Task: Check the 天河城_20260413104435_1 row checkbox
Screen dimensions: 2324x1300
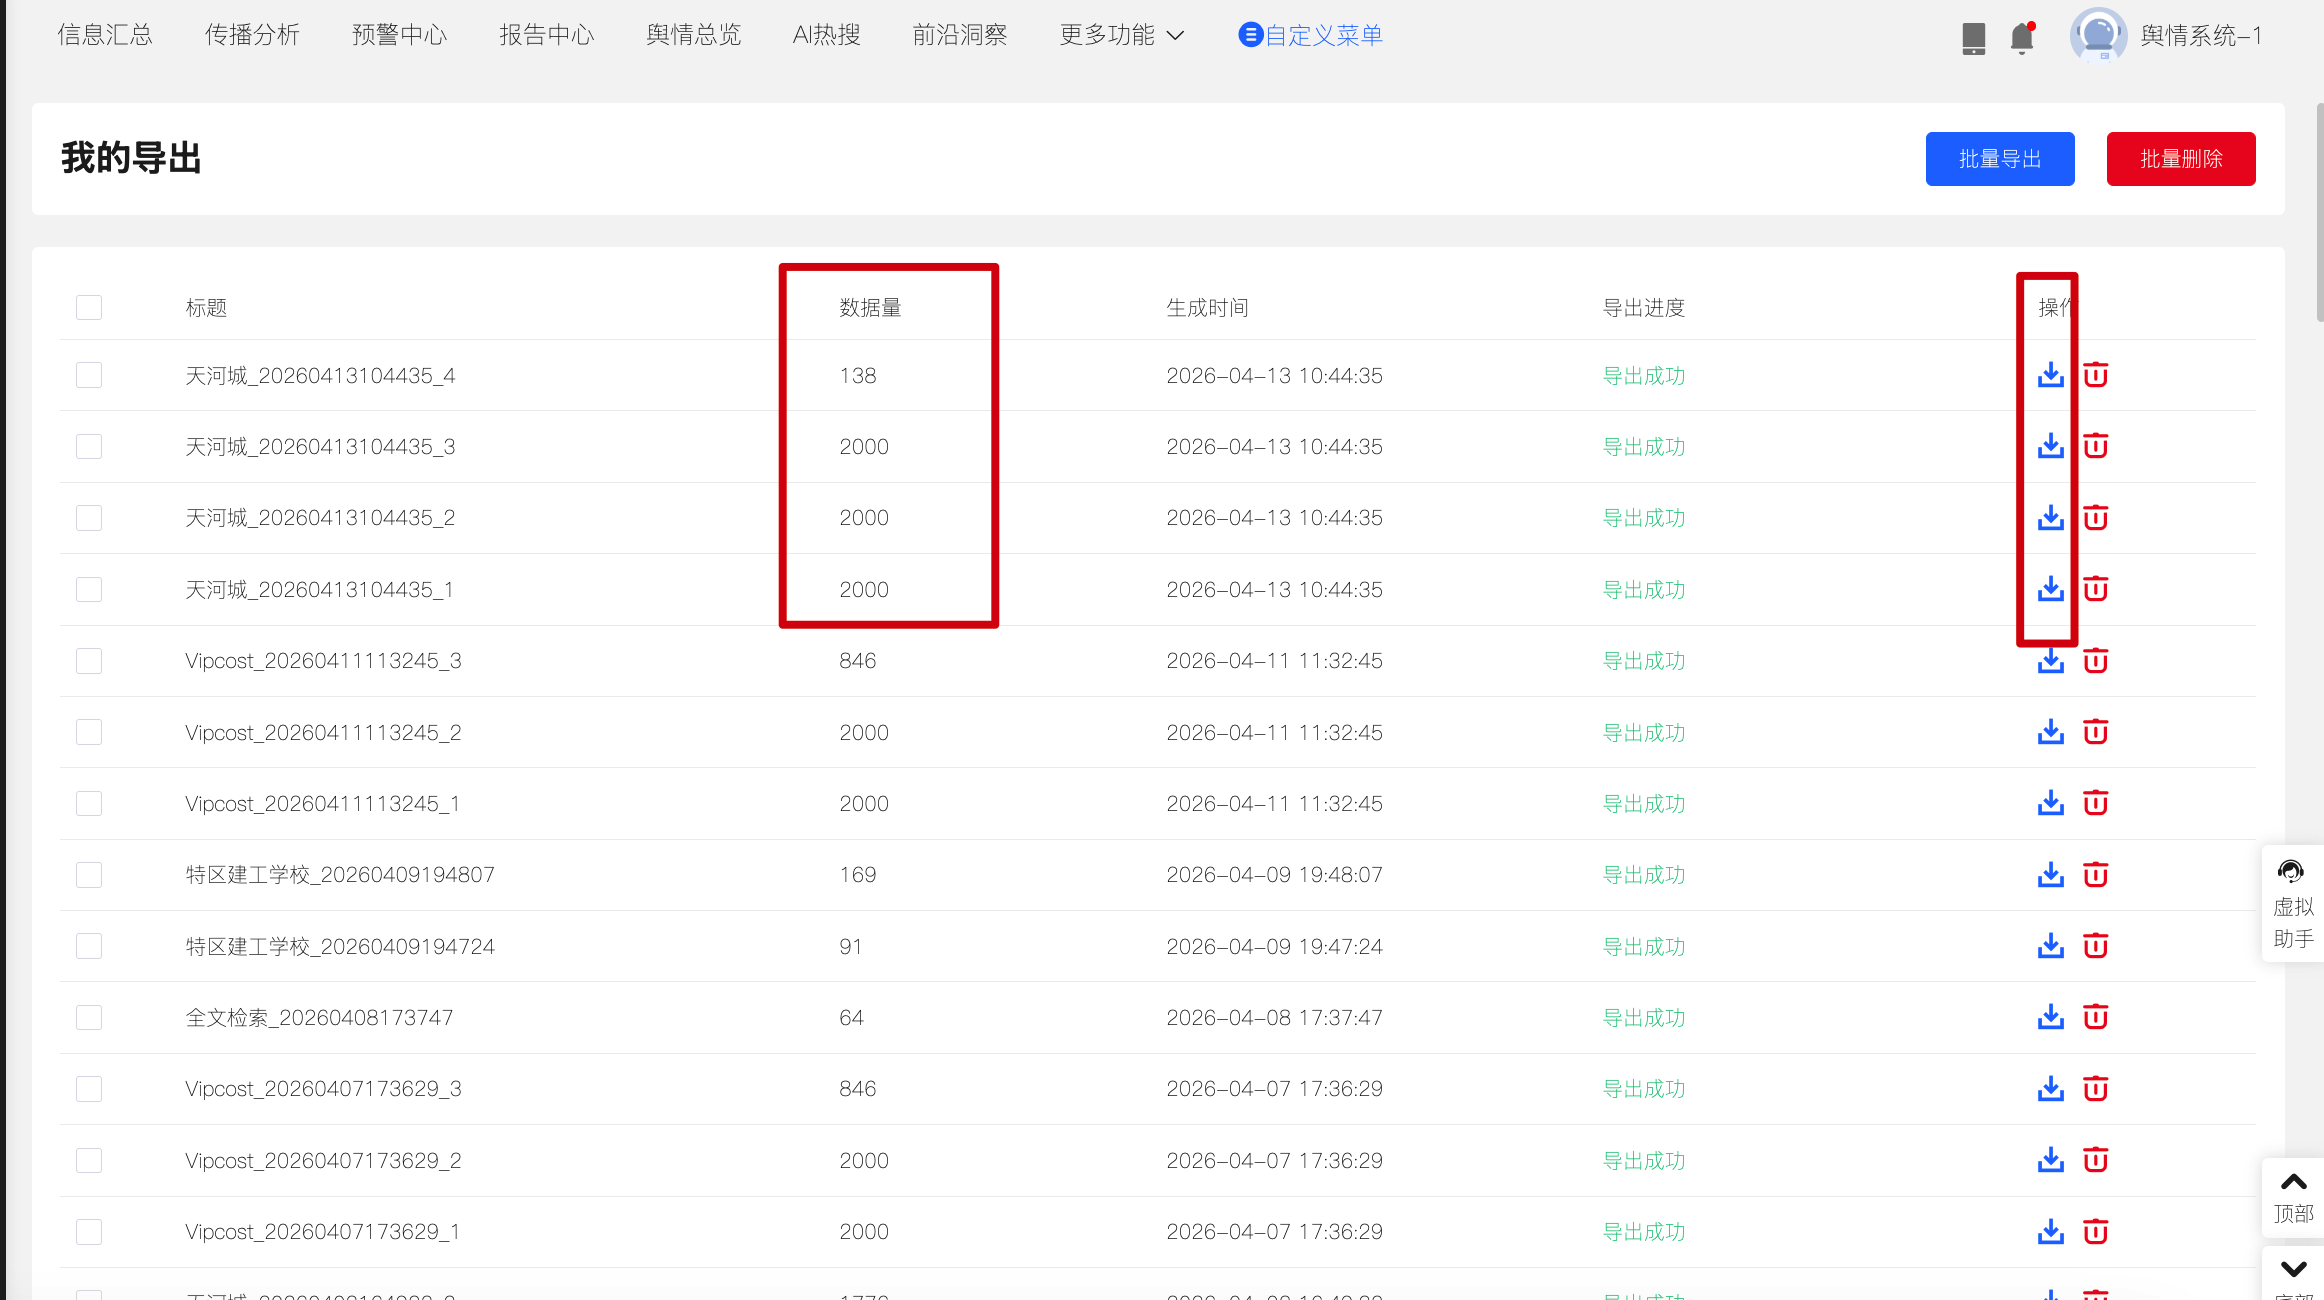Action: (89, 589)
